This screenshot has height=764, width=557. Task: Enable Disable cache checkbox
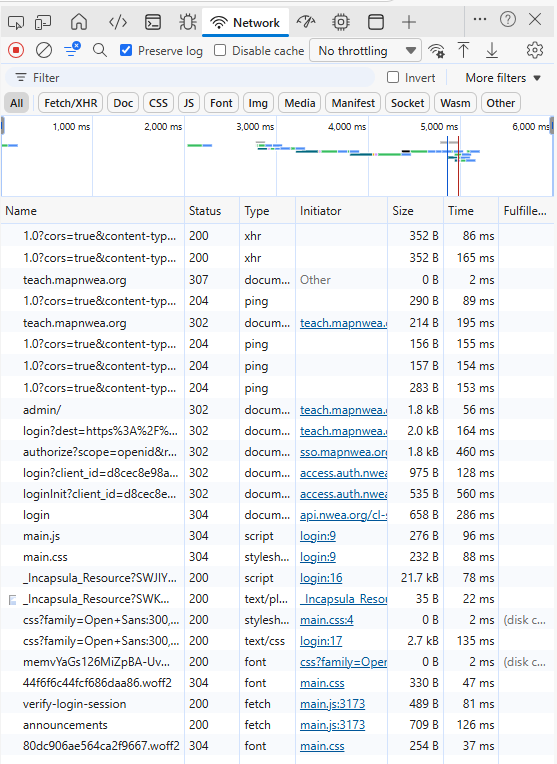tap(220, 50)
